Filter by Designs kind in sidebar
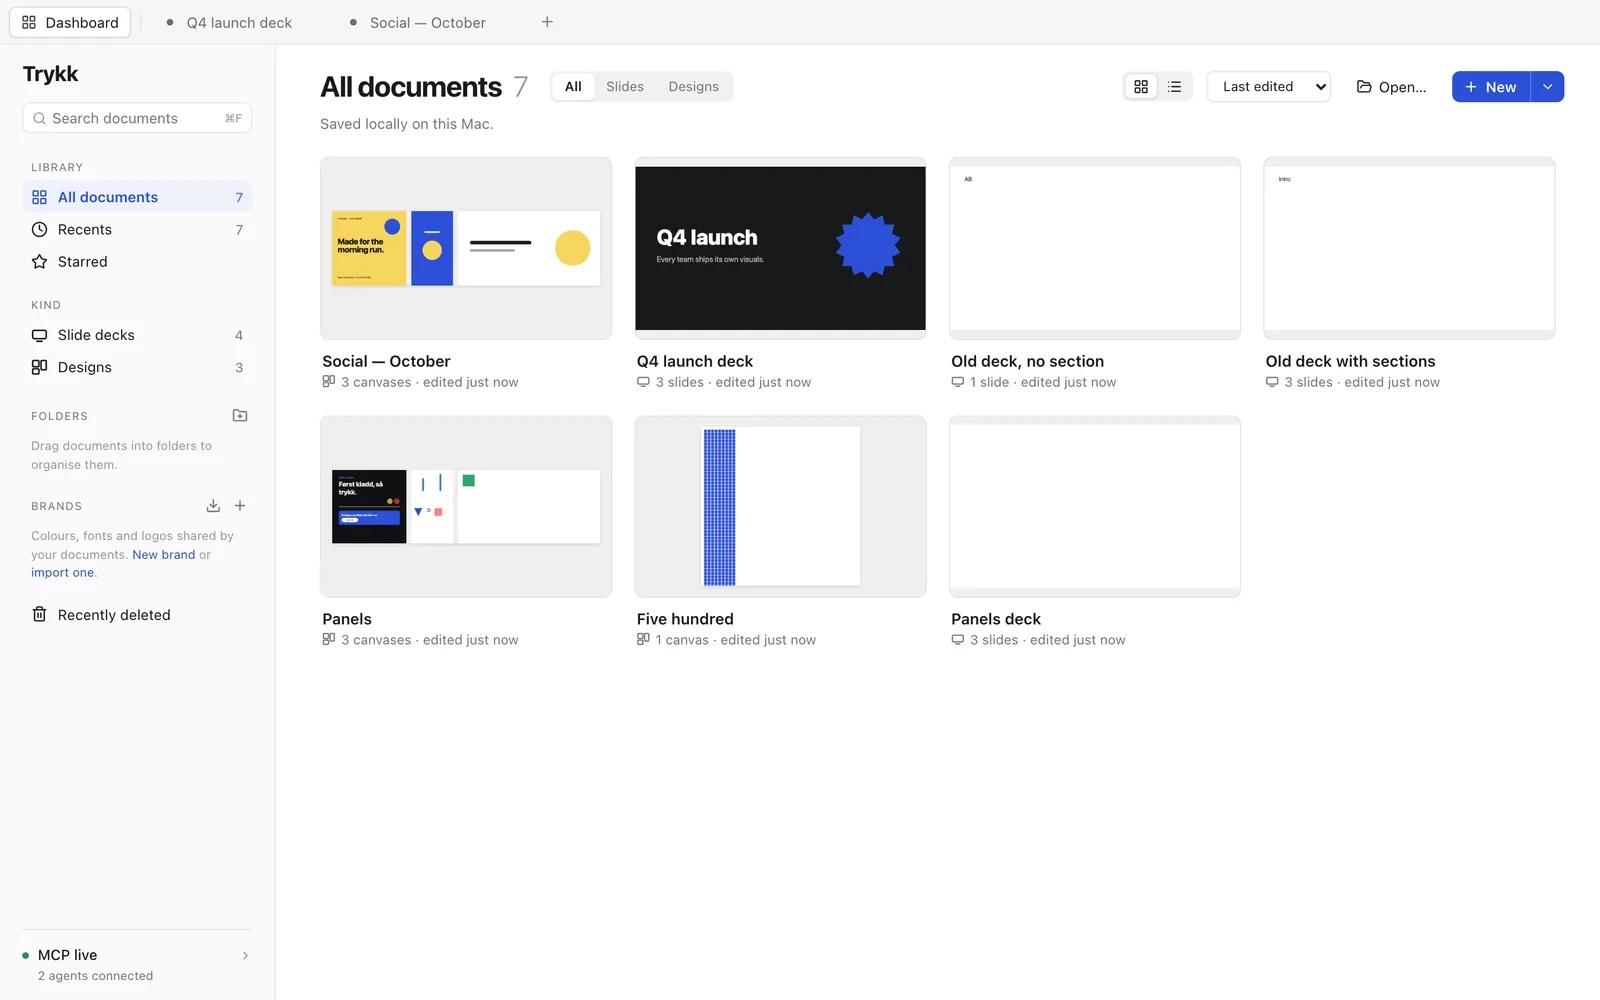 coord(137,367)
